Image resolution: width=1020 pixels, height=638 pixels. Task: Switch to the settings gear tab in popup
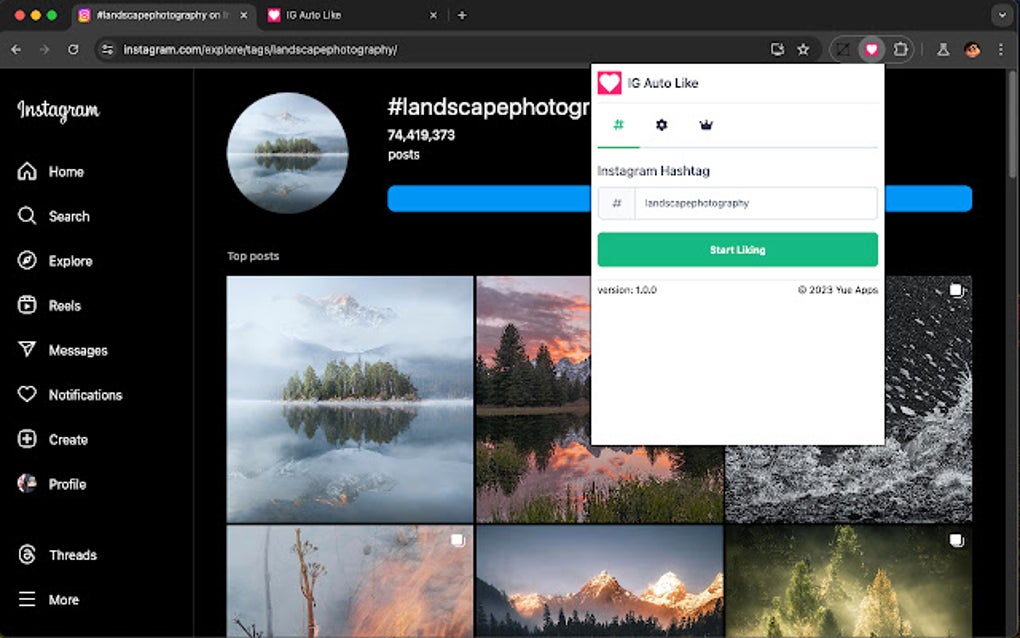[661, 125]
